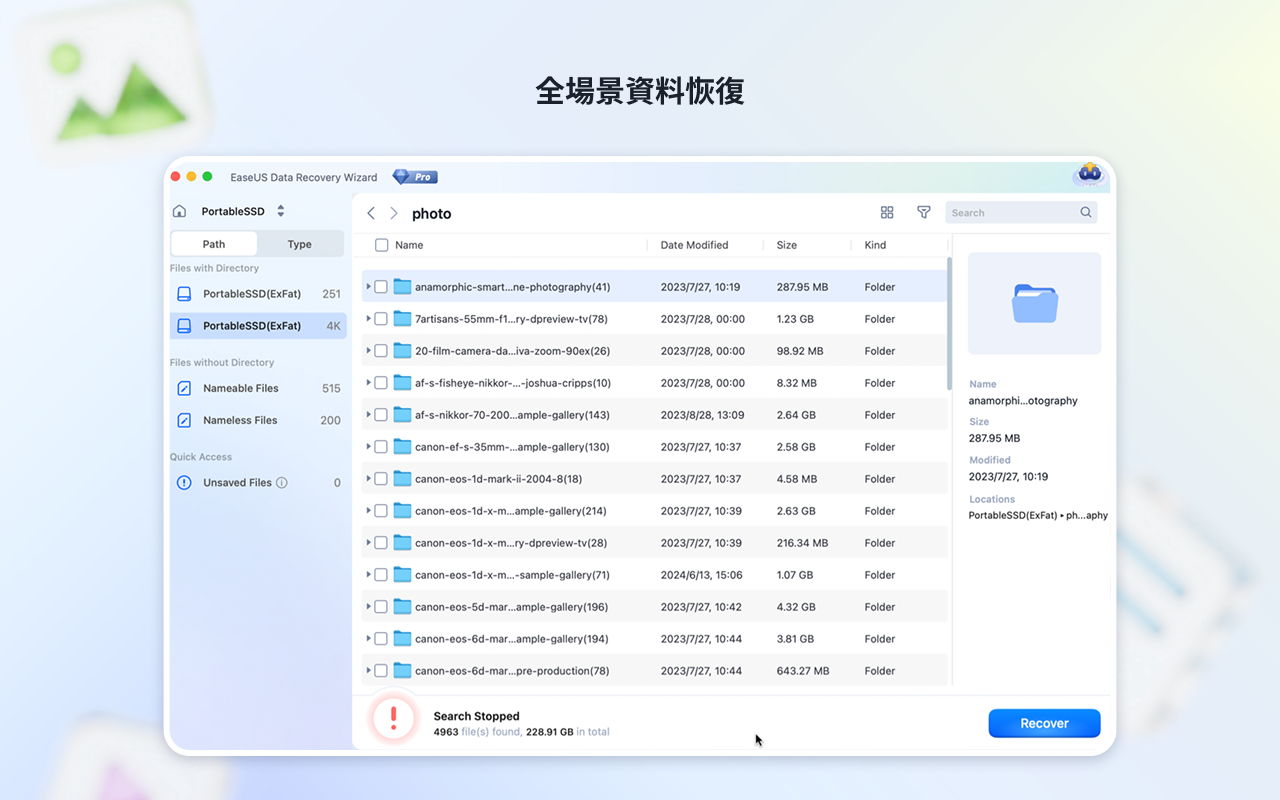This screenshot has width=1280, height=800.
Task: Expand the anamorphic-smart...ne-photography(41) folder
Action: click(368, 287)
